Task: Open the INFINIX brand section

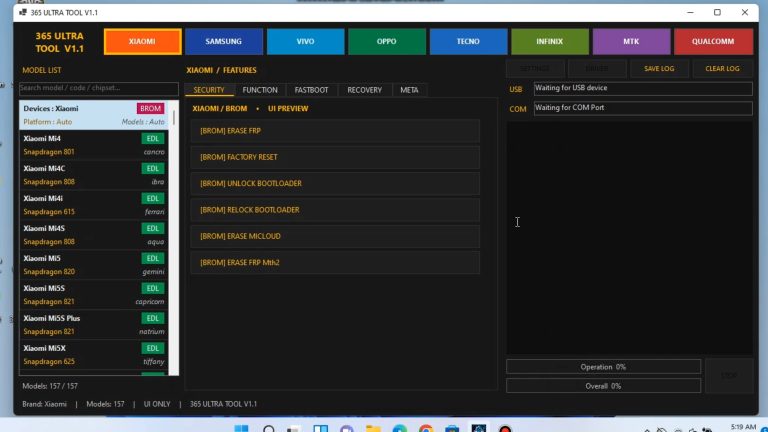Action: click(x=550, y=42)
